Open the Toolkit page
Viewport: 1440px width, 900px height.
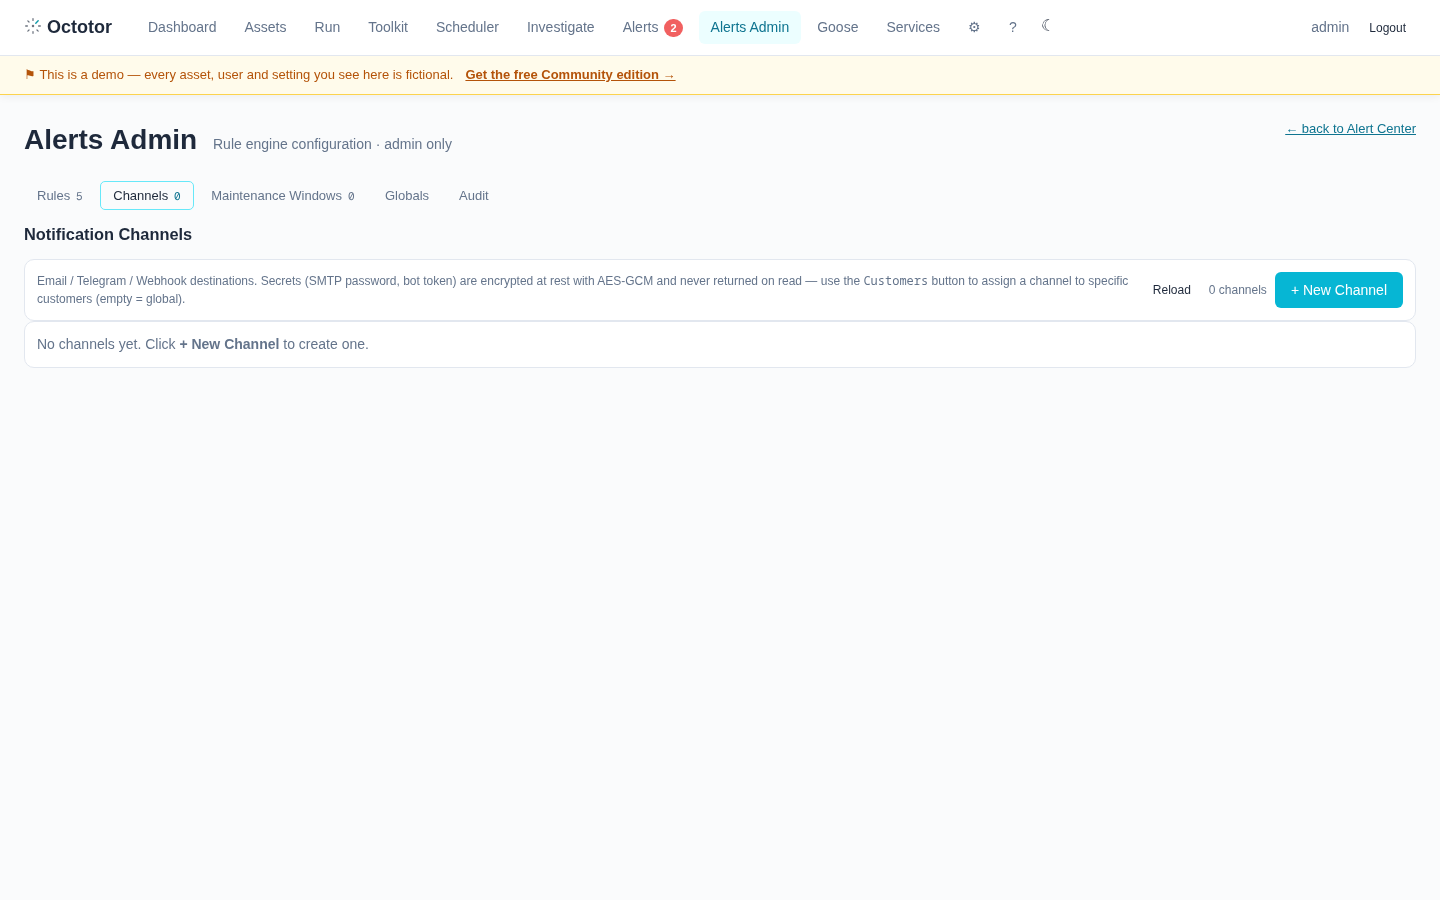point(388,27)
